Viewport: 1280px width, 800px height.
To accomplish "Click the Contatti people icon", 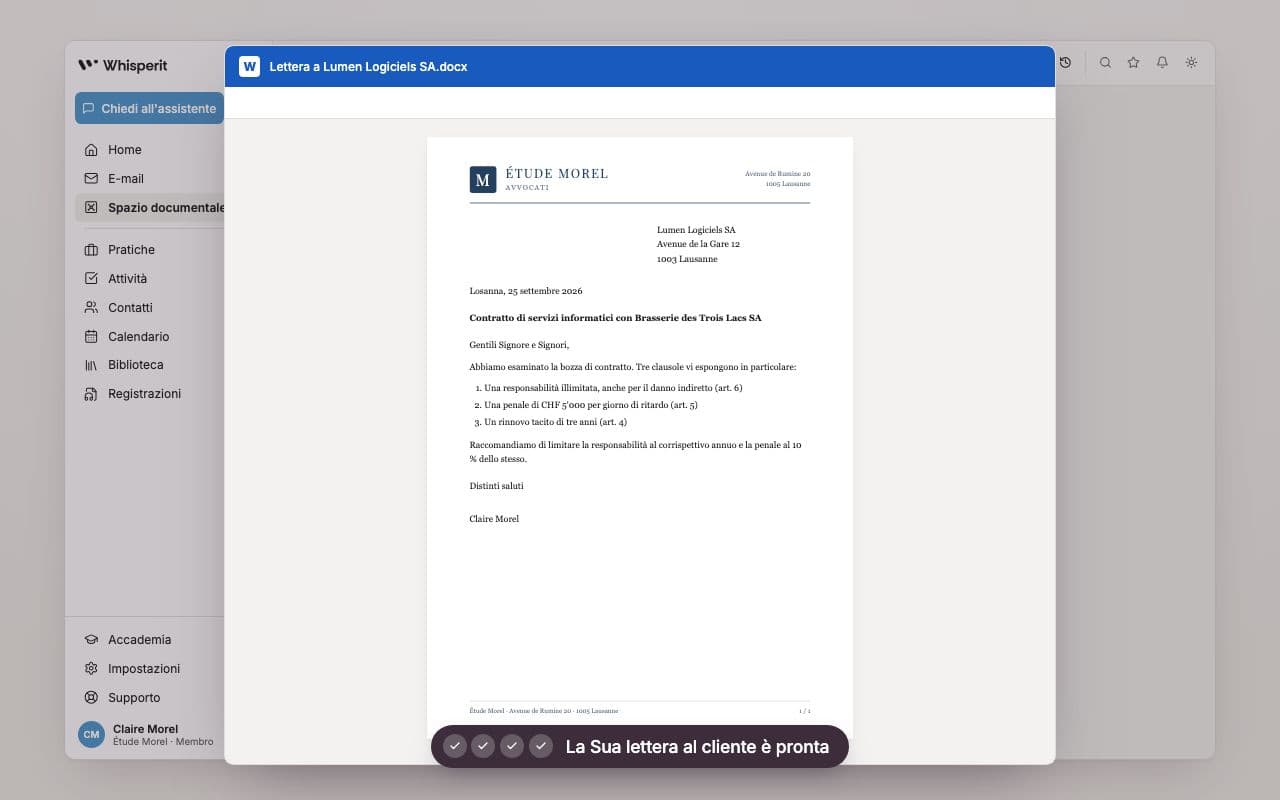I will (91, 308).
